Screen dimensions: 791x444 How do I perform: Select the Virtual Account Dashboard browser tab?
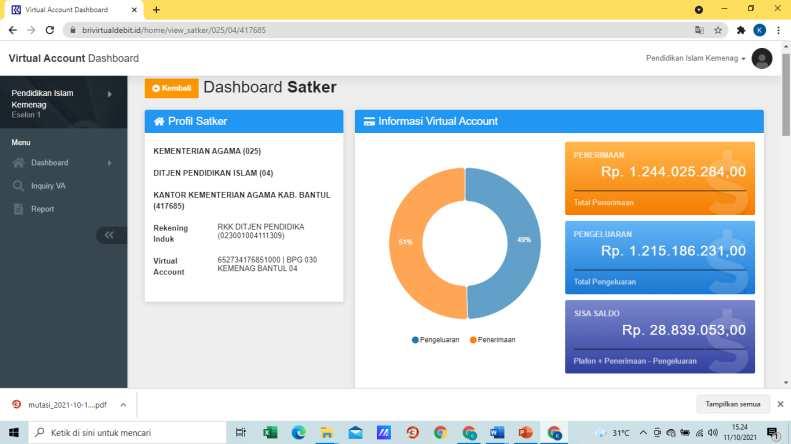[74, 10]
